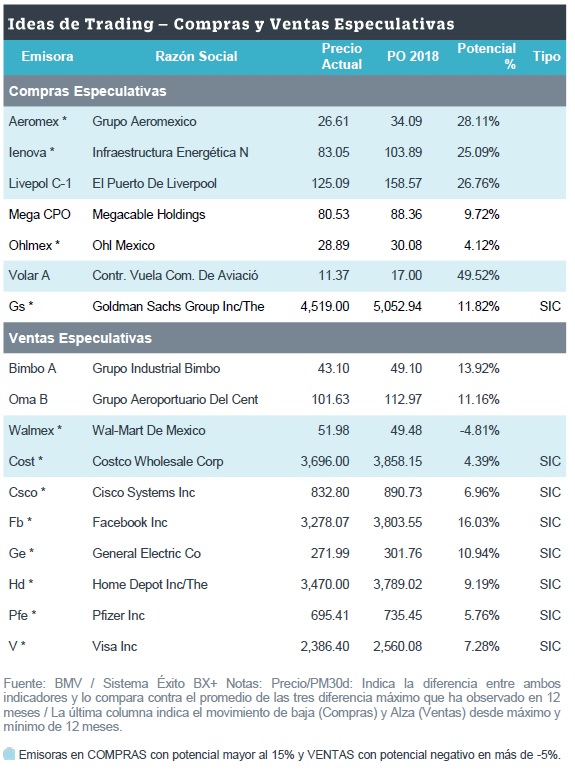Click the Walmex * ticker cell

[35, 431]
